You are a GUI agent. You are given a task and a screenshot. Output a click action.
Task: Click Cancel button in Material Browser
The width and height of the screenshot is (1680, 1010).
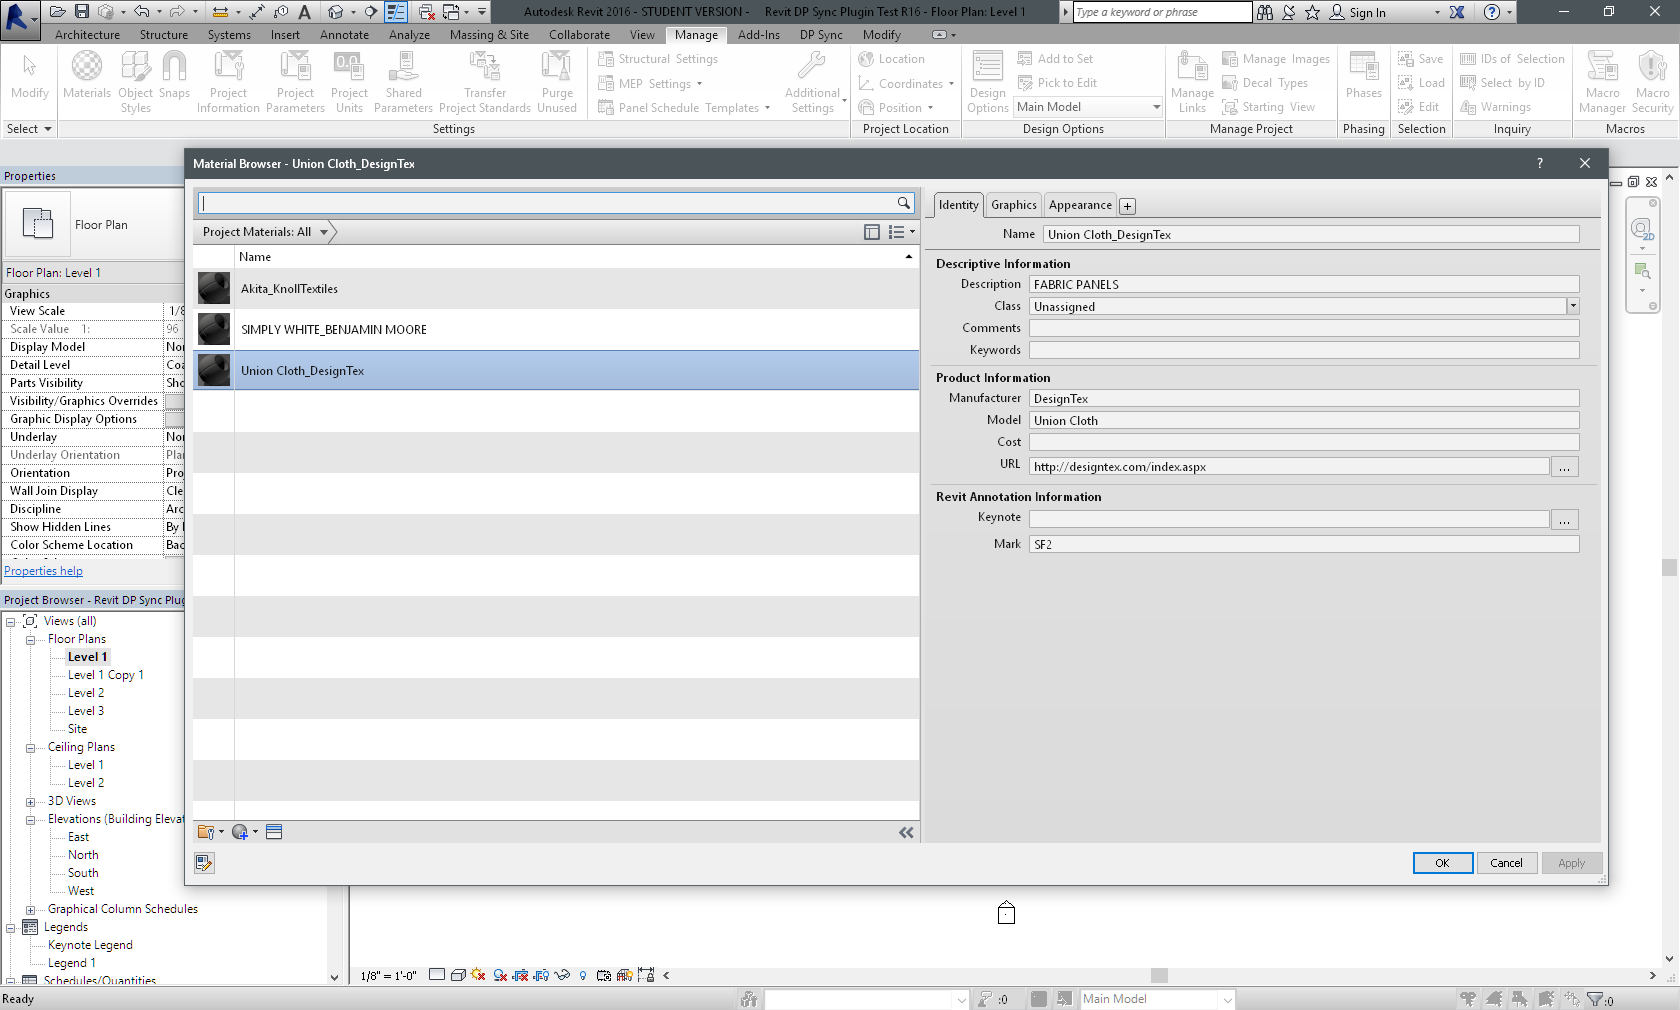pos(1506,863)
